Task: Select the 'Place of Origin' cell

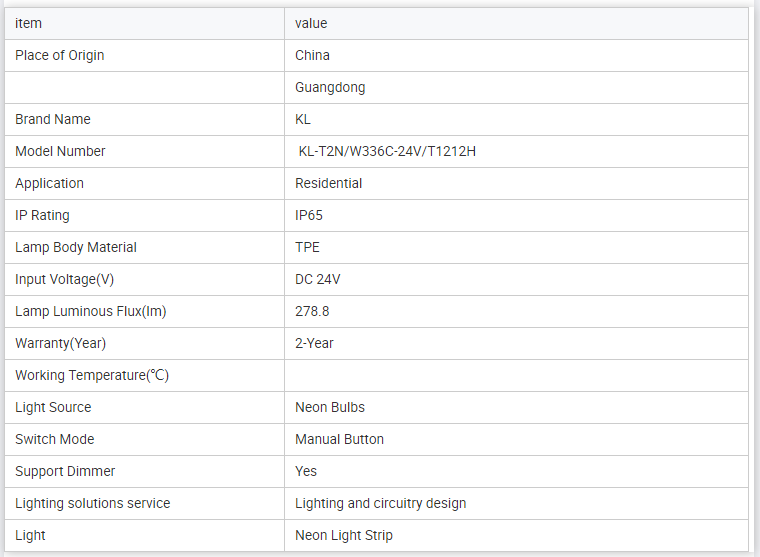Action: coord(60,55)
